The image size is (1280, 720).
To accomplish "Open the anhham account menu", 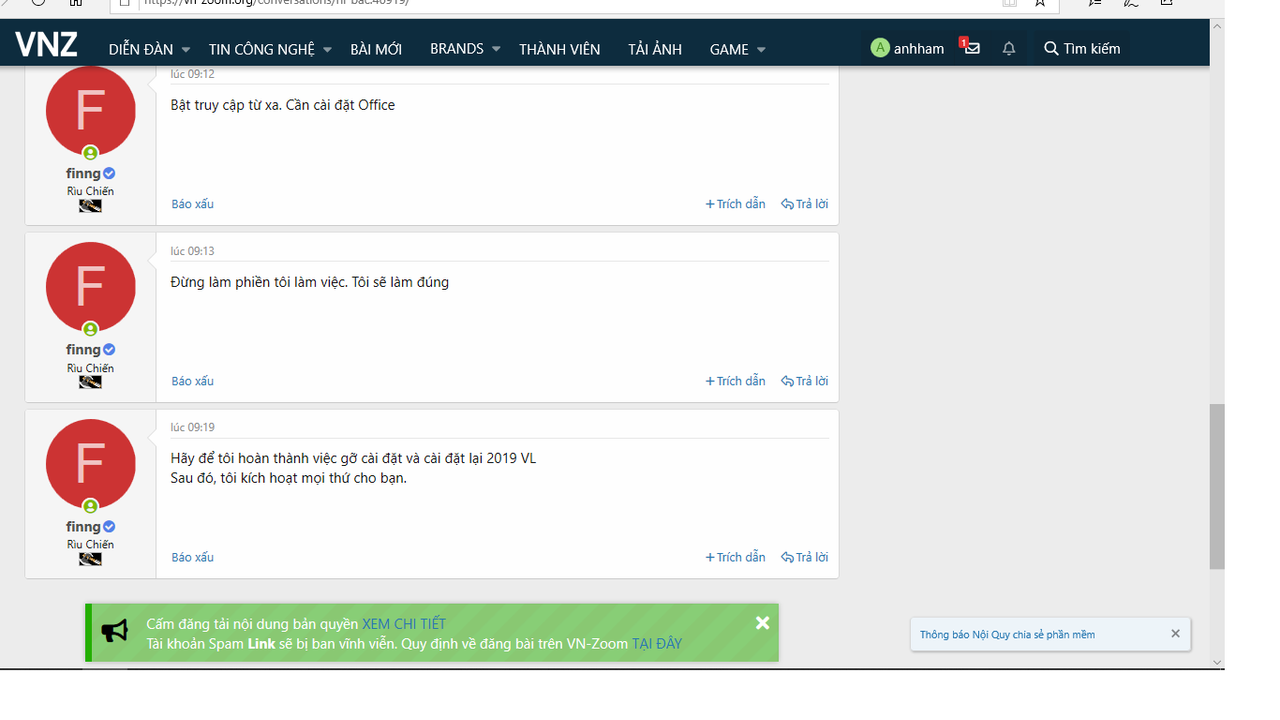I will 907,48.
